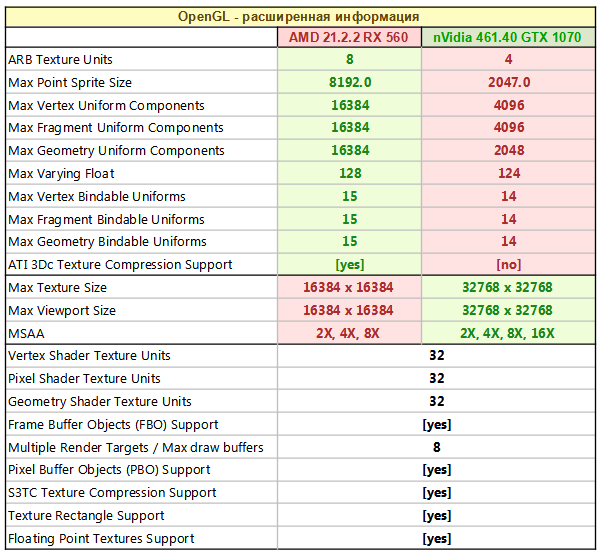Select '[yes]' in S3TC Texture Compression row
Viewport: 600px width, 560px height.
437,493
